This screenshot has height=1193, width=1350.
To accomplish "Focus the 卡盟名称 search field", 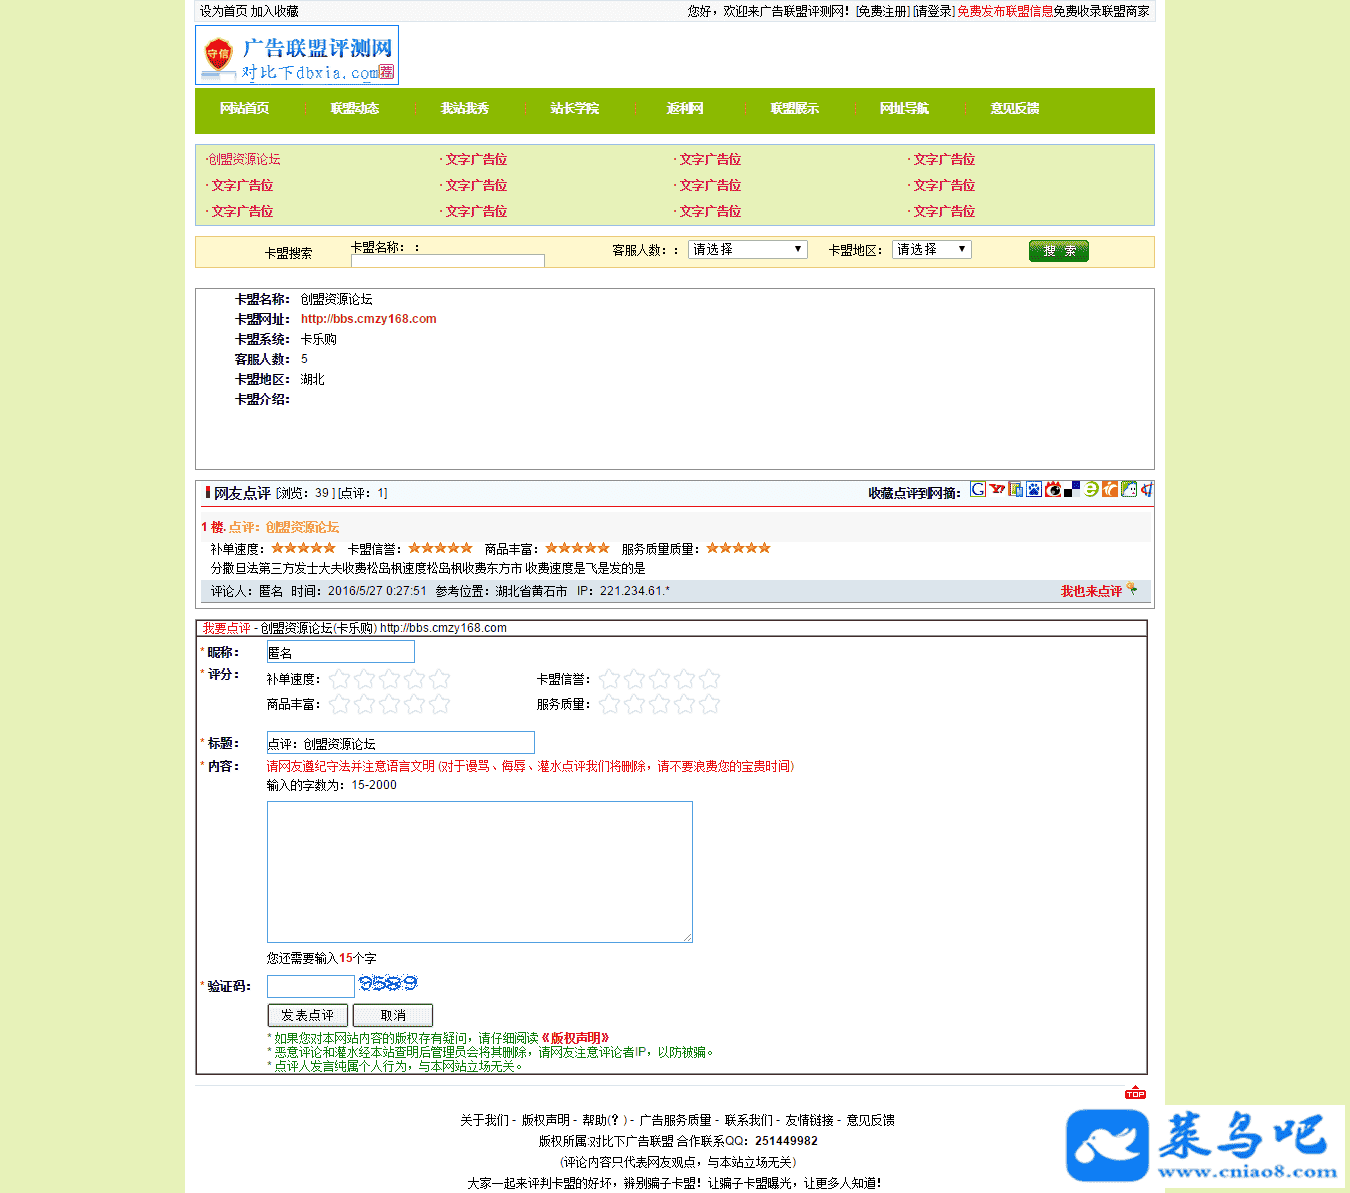I will (x=448, y=261).
